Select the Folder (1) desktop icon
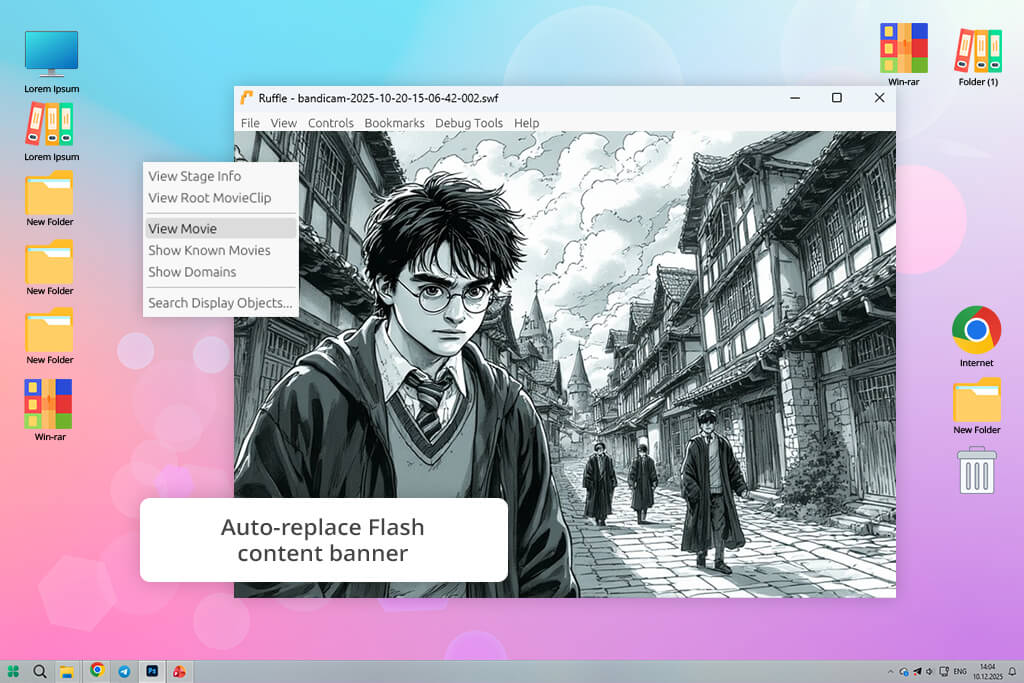Screen dimensions: 1024x683 click(978, 57)
